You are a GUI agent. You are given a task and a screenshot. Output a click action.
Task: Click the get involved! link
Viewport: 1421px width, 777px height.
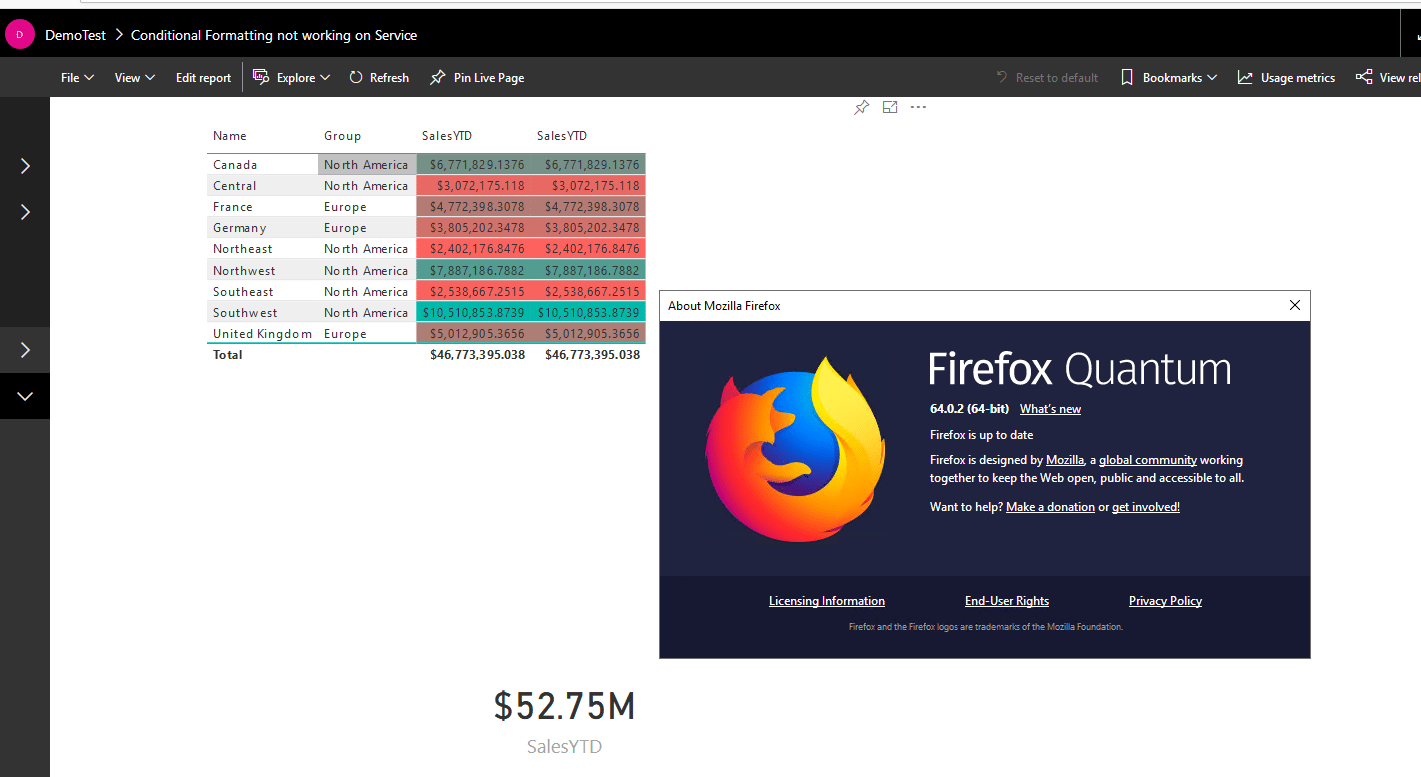tap(1146, 507)
